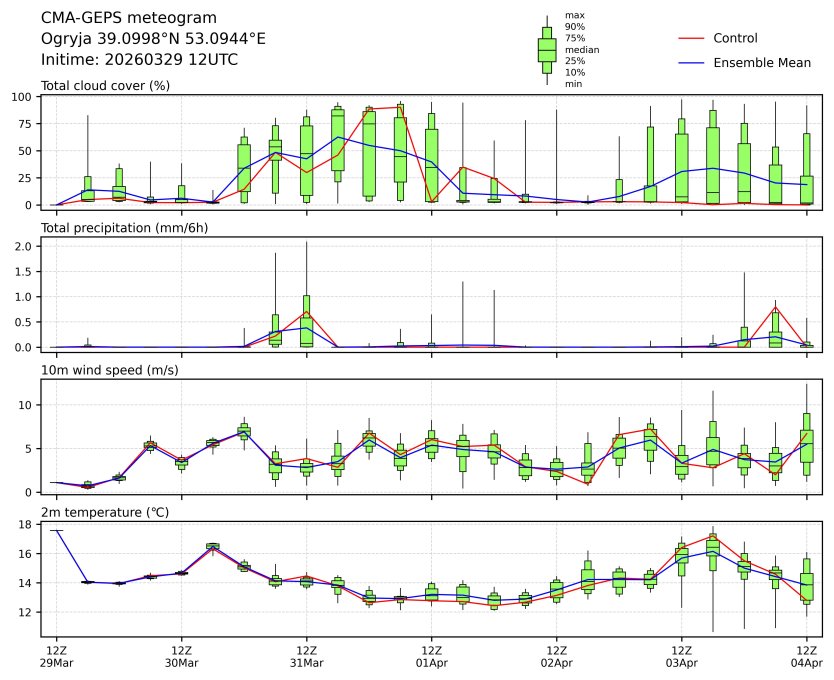Click the 100 tick on cloud cover axis
Screen dimensions: 834x680
click(x=26, y=97)
